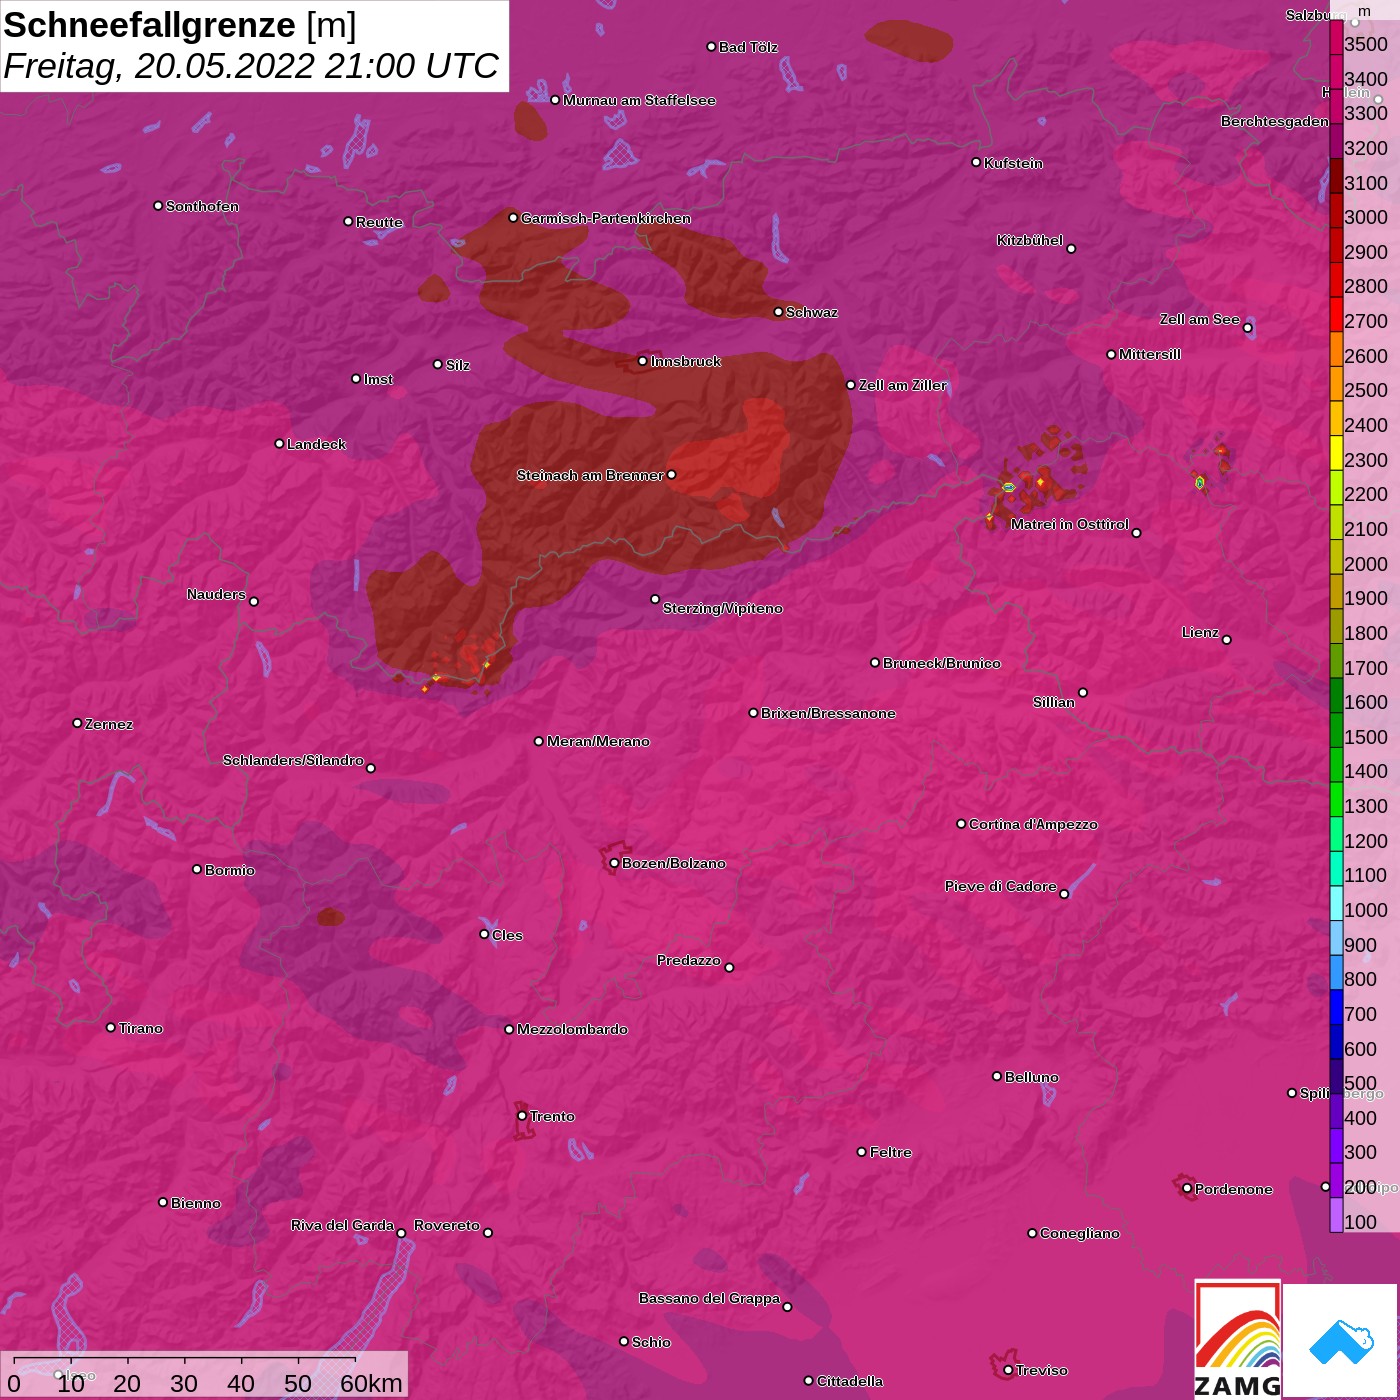The height and width of the screenshot is (1400, 1400).
Task: Click the Nauders marker dot
Action: pos(254,601)
